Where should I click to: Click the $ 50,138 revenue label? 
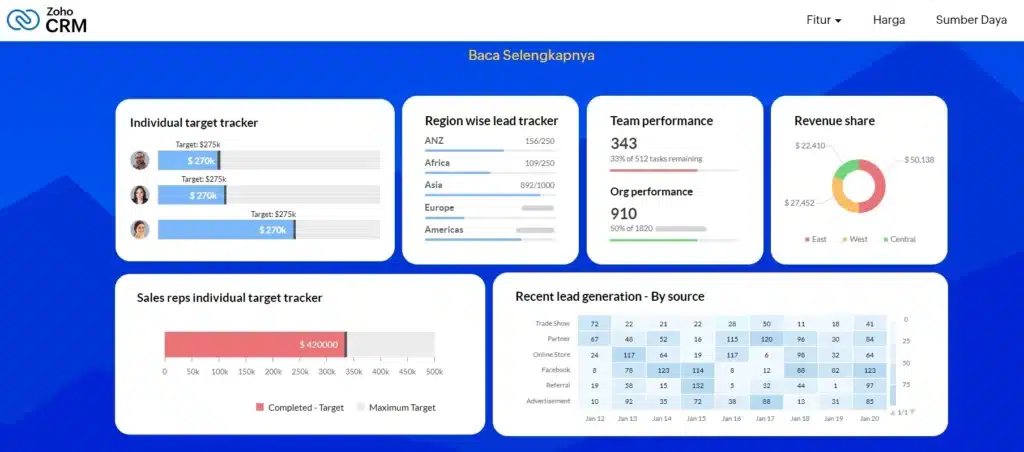pyautogui.click(x=920, y=159)
